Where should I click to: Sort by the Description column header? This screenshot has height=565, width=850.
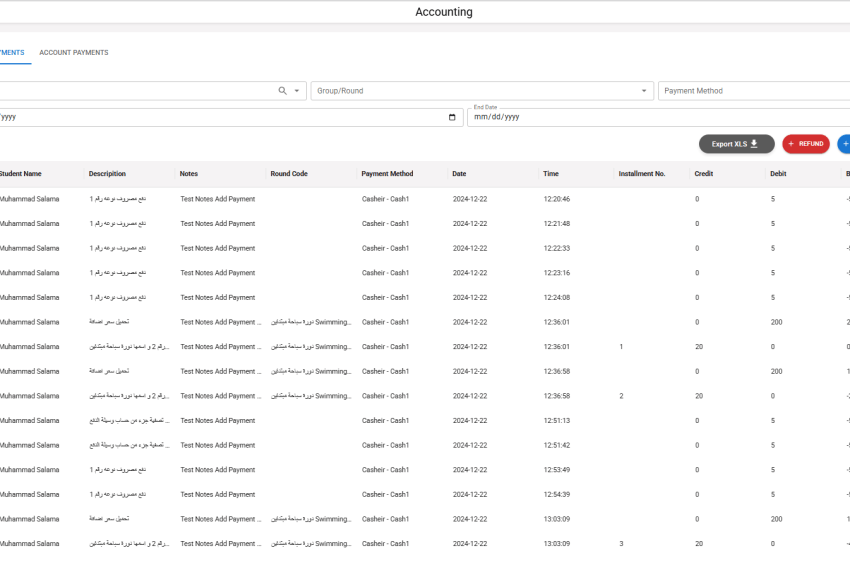pos(107,174)
